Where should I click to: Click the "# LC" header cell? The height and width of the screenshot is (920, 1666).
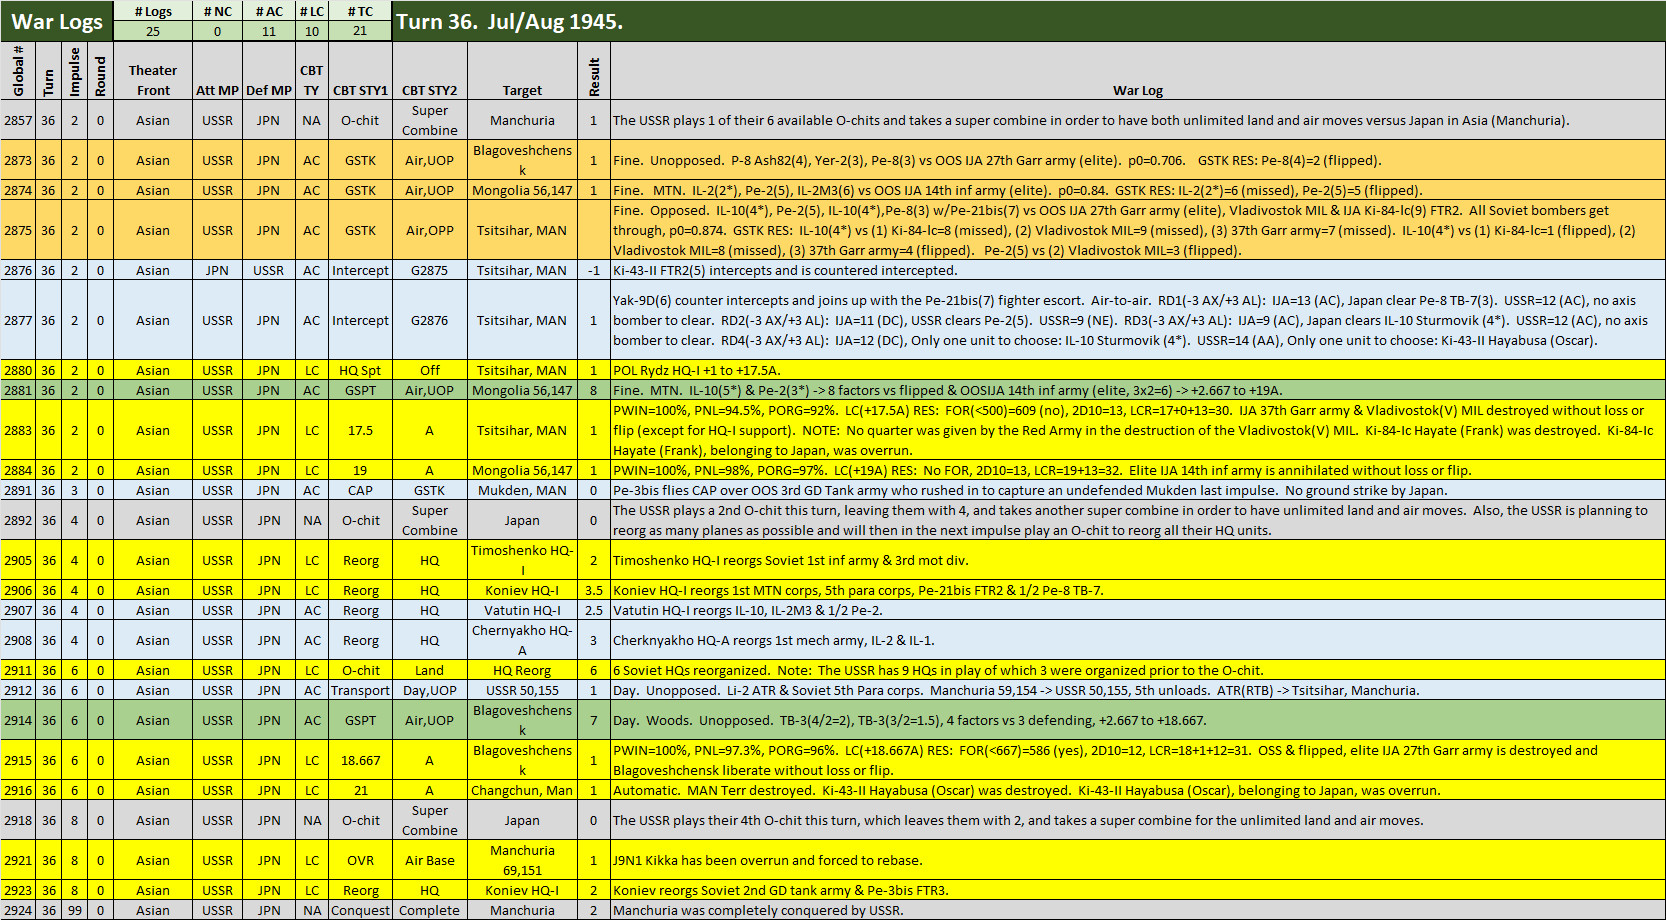312,11
